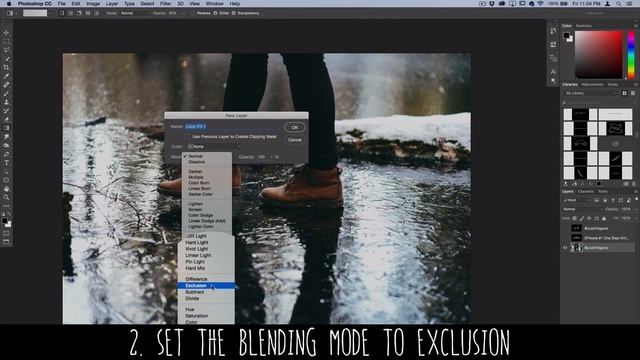The width and height of the screenshot is (640, 360).
Task: Open macOS Spotlight search
Action: click(619, 4)
